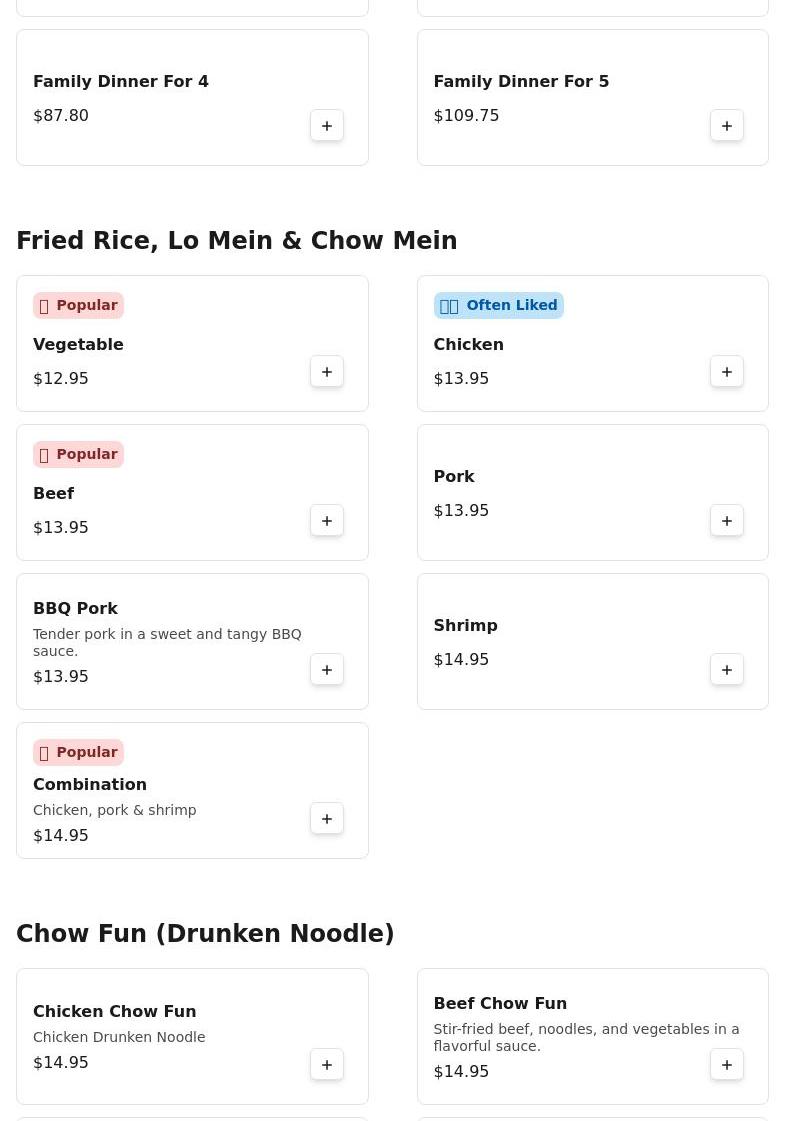The image size is (785, 1121).
Task: Add Chicken Chow Fun to order
Action: (327, 1065)
